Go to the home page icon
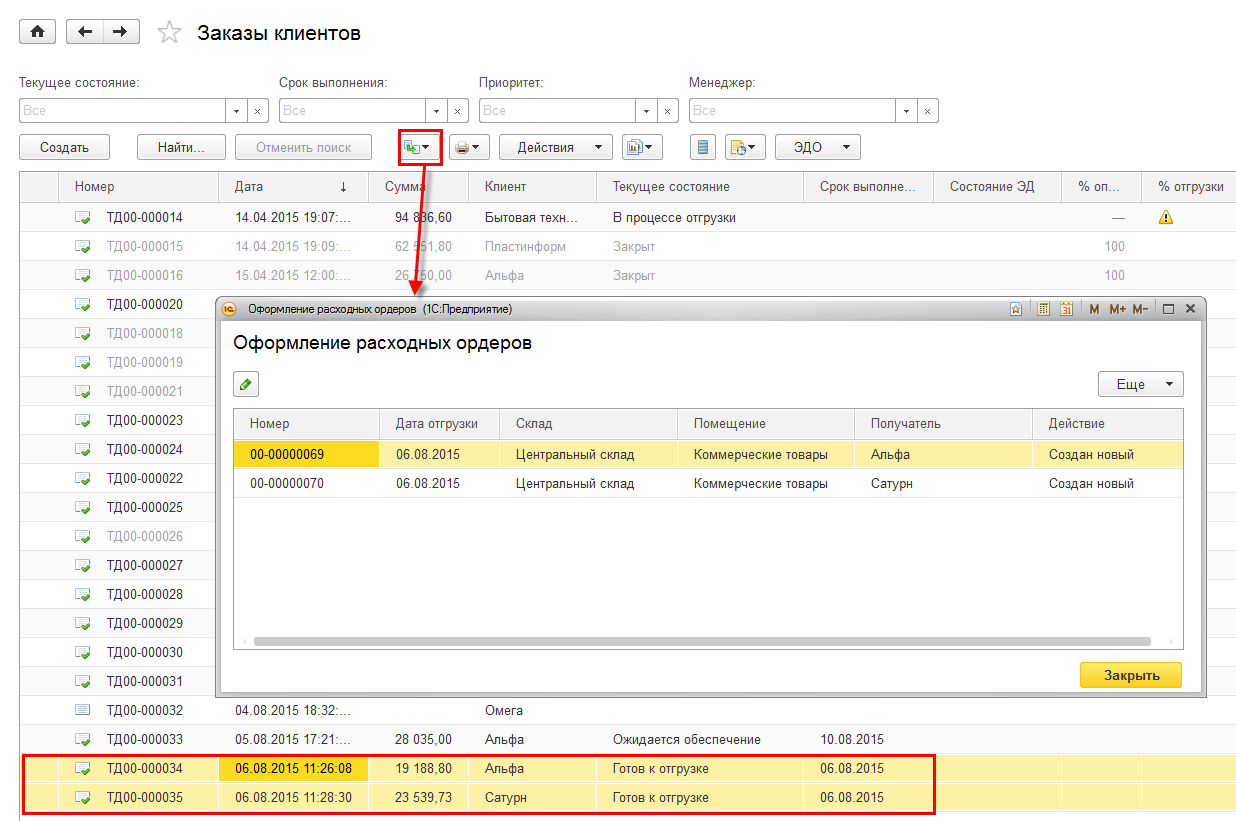The image size is (1236, 821). [38, 32]
